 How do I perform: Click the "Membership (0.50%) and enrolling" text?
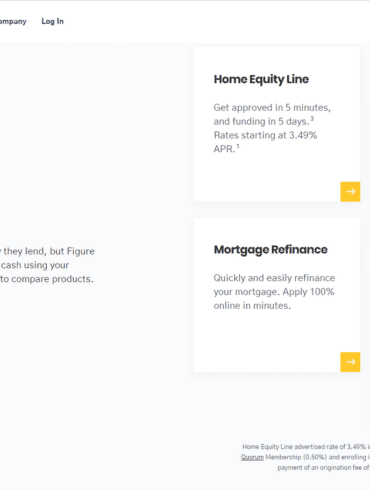click(316, 457)
